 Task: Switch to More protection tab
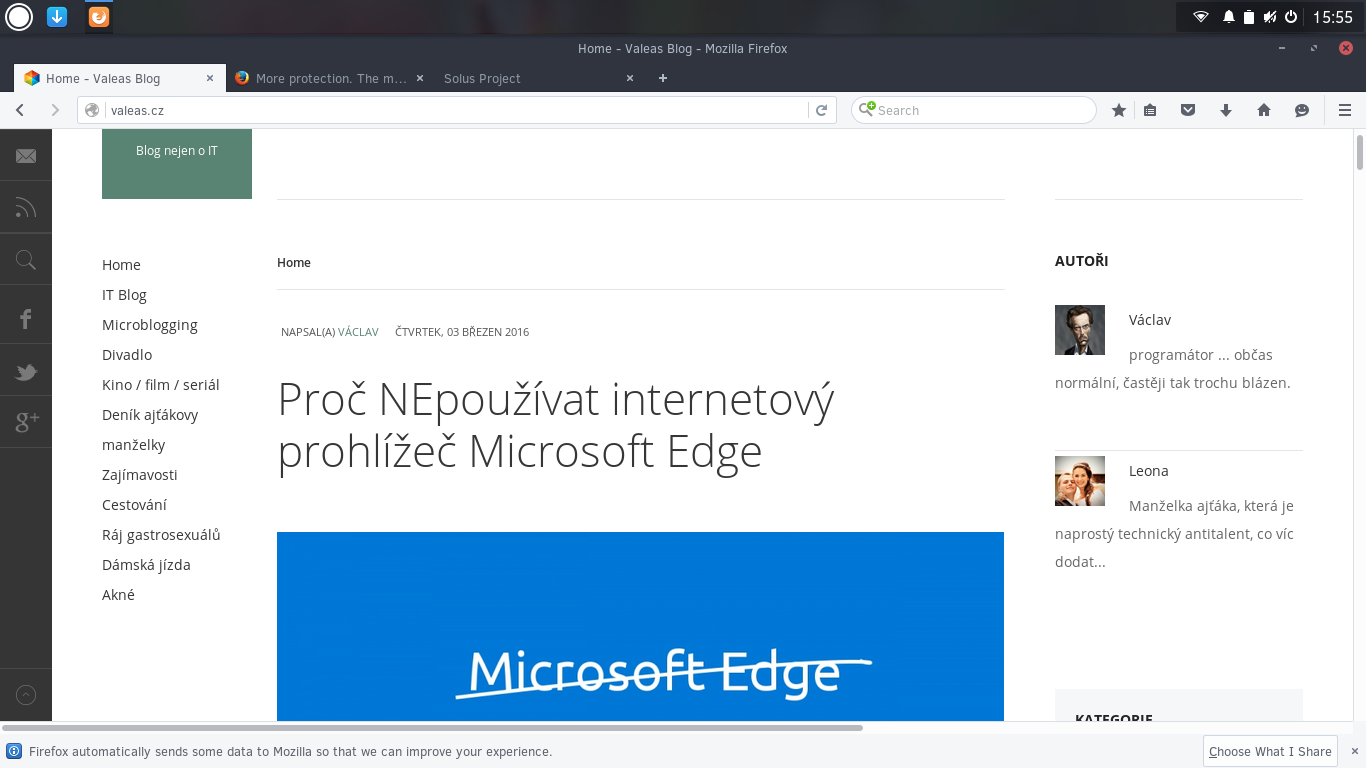point(329,78)
